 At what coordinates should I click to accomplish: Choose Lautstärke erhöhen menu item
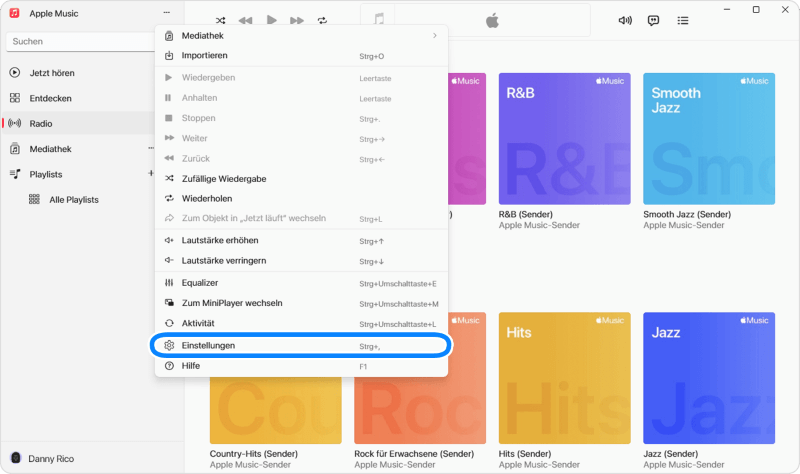[302, 240]
